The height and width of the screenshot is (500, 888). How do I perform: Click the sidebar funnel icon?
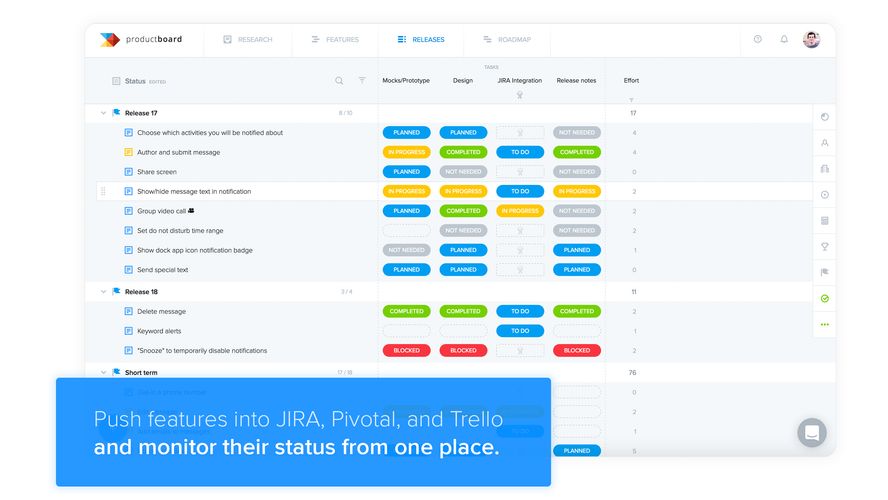825,247
